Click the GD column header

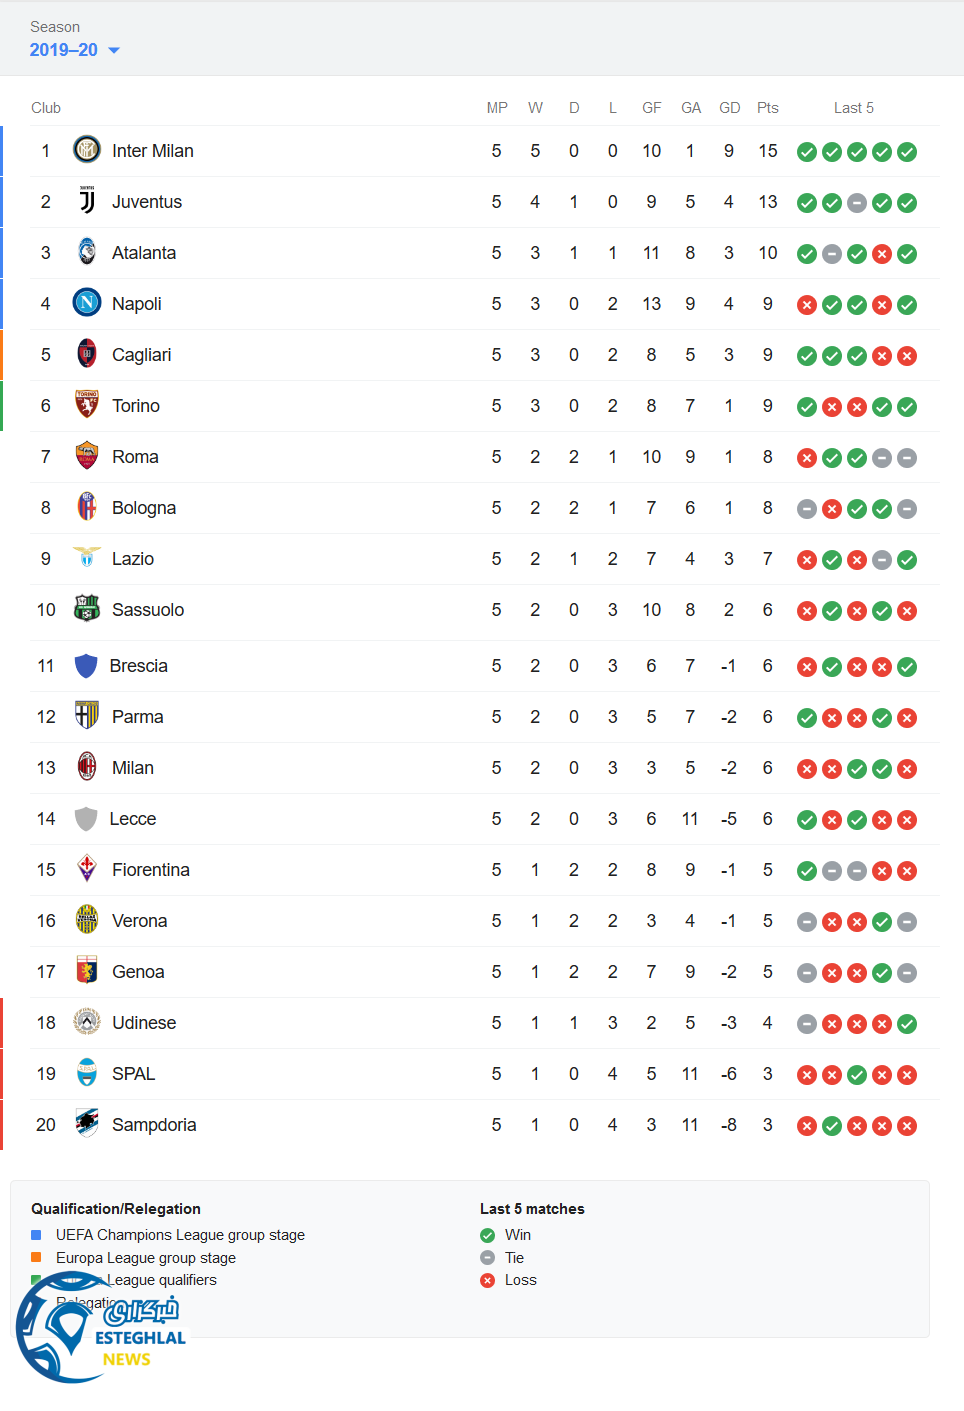[x=729, y=108]
